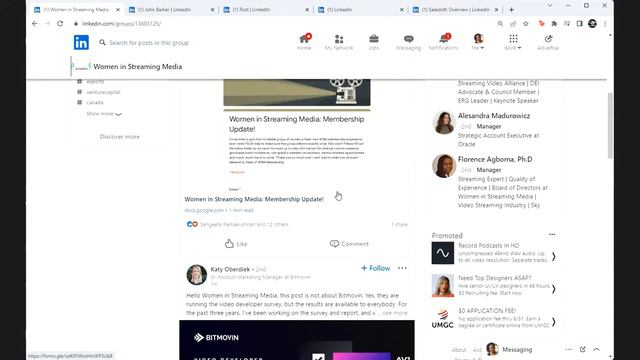Open a new browser tab

pyautogui.click(x=511, y=9)
